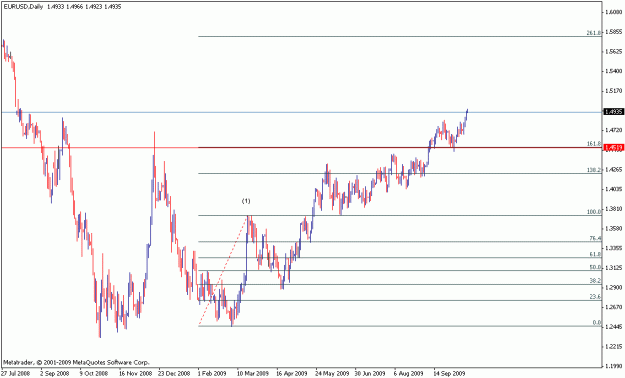
Task: Click the 261.8 Fibonacci level label
Action: coord(594,33)
